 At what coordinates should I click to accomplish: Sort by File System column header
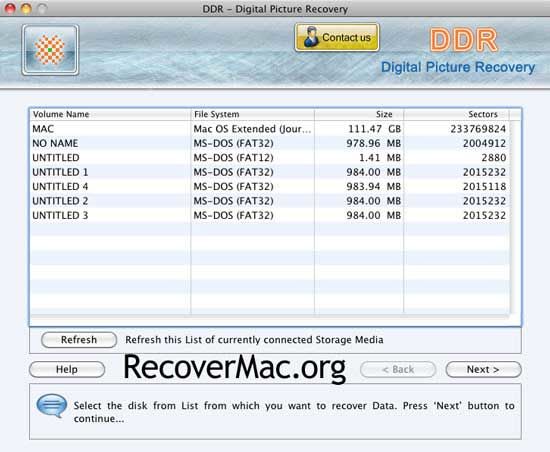pyautogui.click(x=253, y=114)
